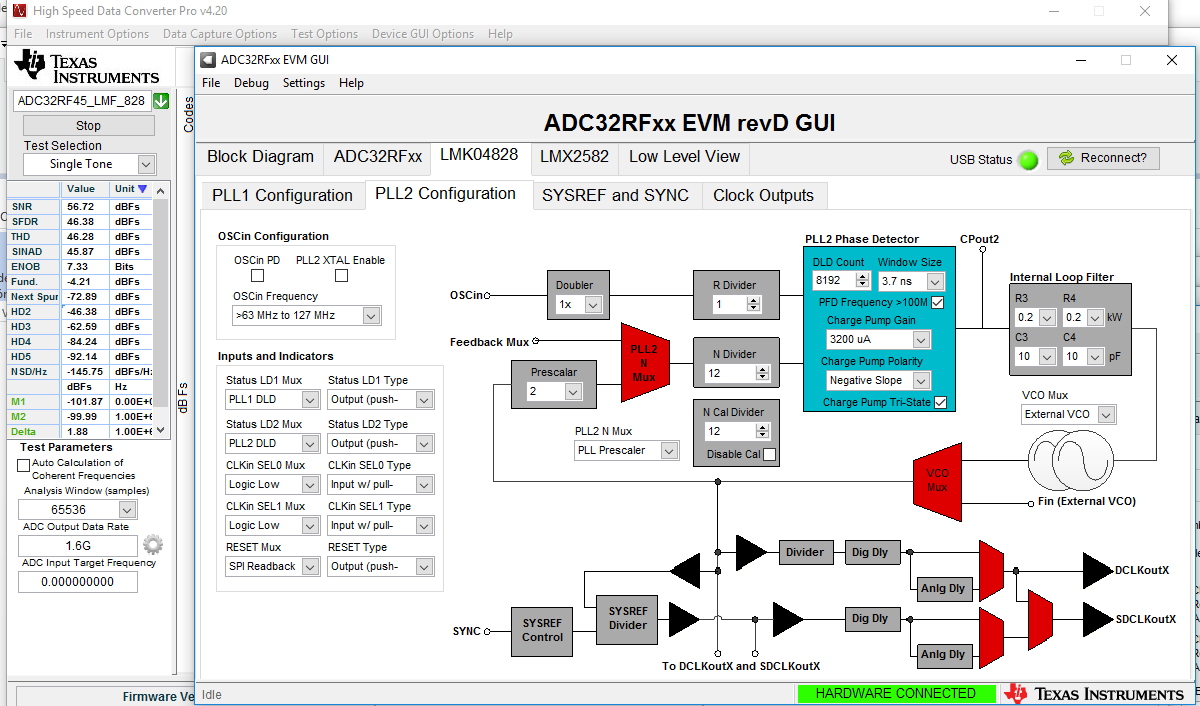The height and width of the screenshot is (706, 1200).
Task: Switch to the SYSREF and SYNC tab
Action: (x=615, y=196)
